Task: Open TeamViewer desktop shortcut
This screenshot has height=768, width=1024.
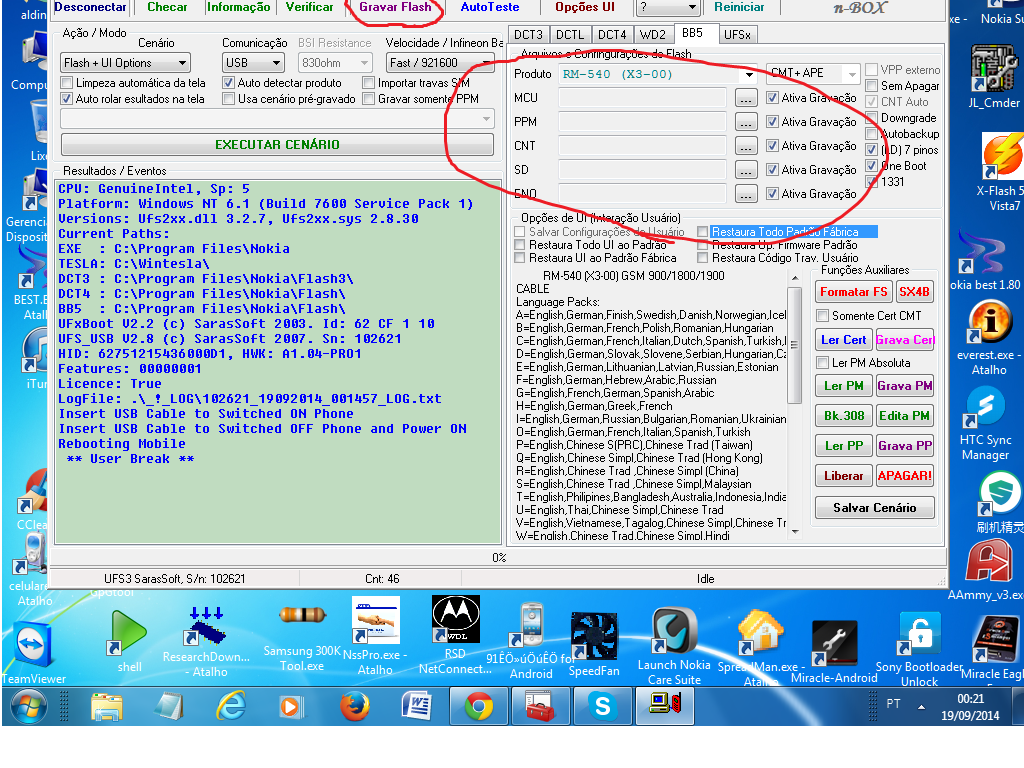Action: coord(31,652)
